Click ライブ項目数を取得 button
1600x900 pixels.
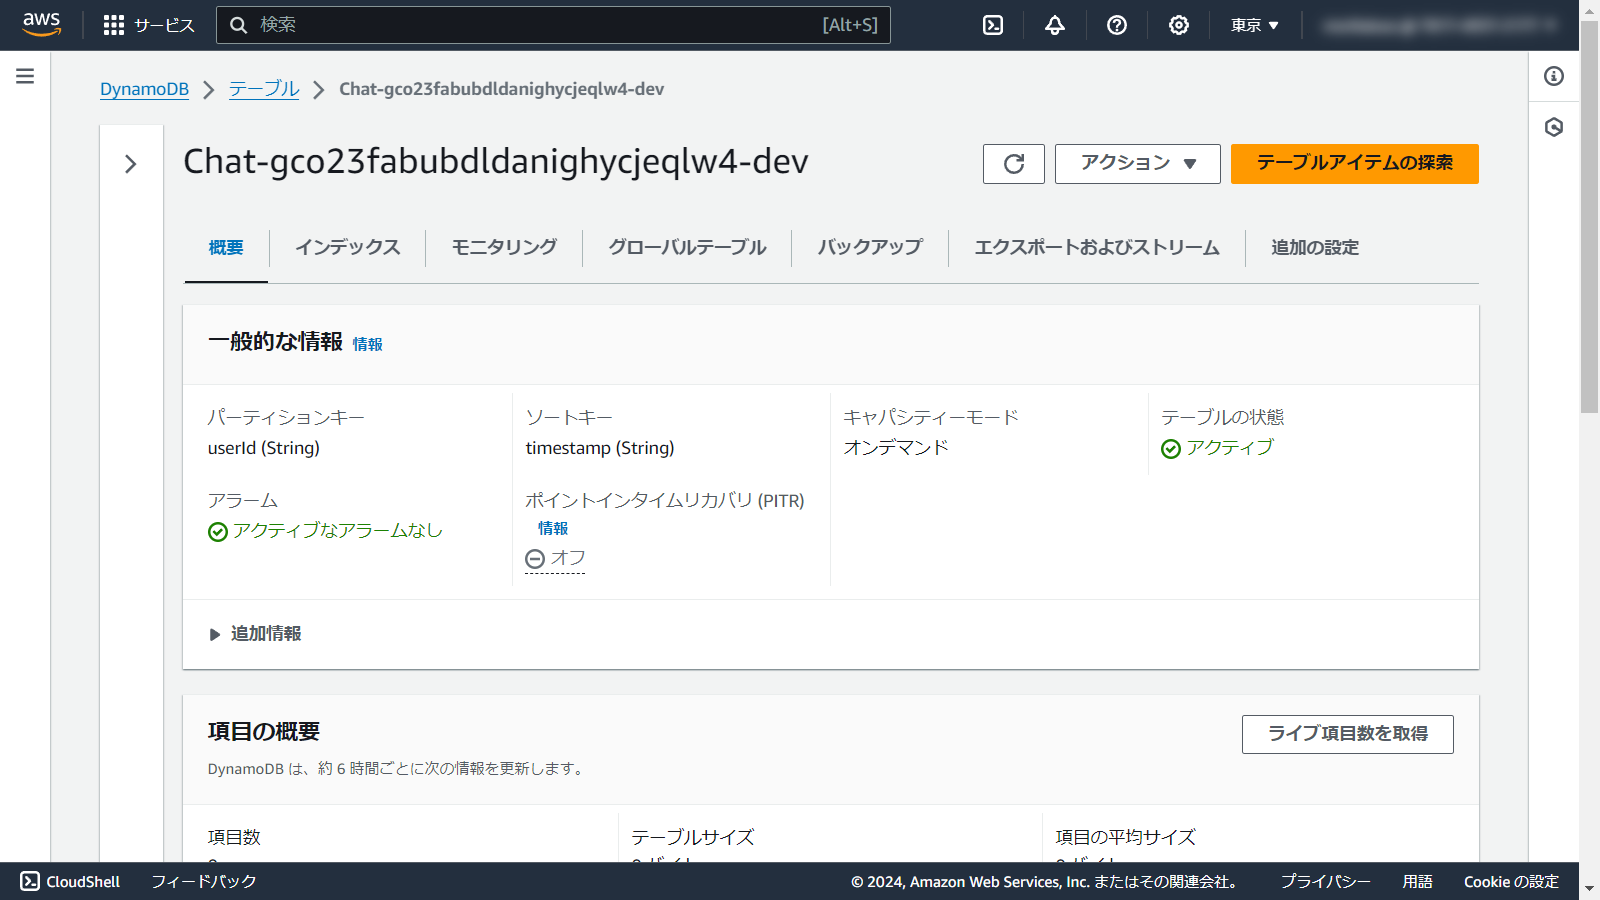(x=1347, y=734)
